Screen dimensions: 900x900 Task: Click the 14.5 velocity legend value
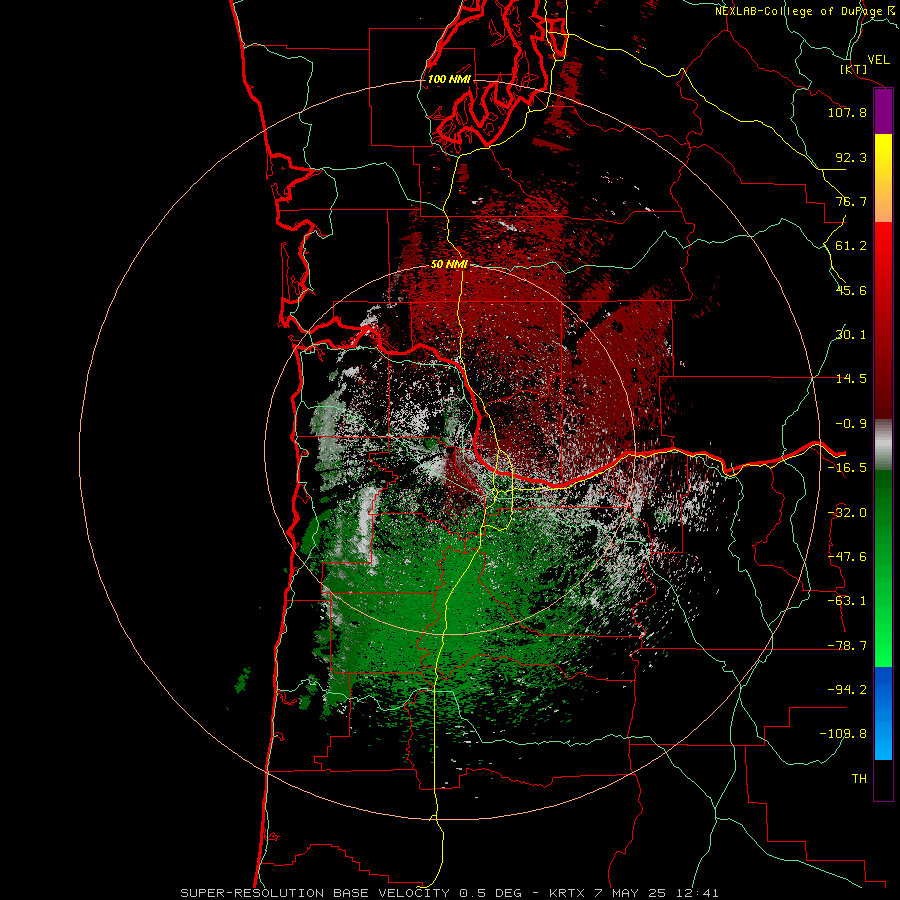[851, 379]
